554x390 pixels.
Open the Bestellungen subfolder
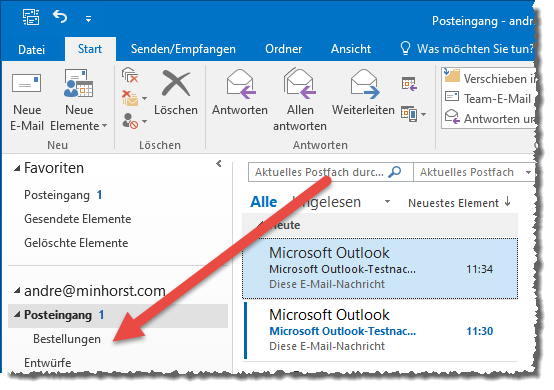point(67,339)
